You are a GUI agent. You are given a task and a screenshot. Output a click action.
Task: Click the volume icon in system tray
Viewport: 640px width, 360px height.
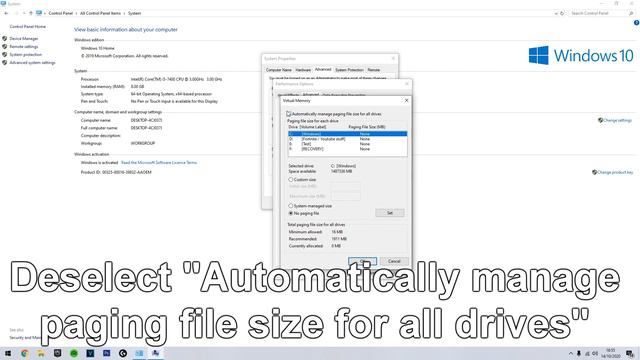click(595, 353)
